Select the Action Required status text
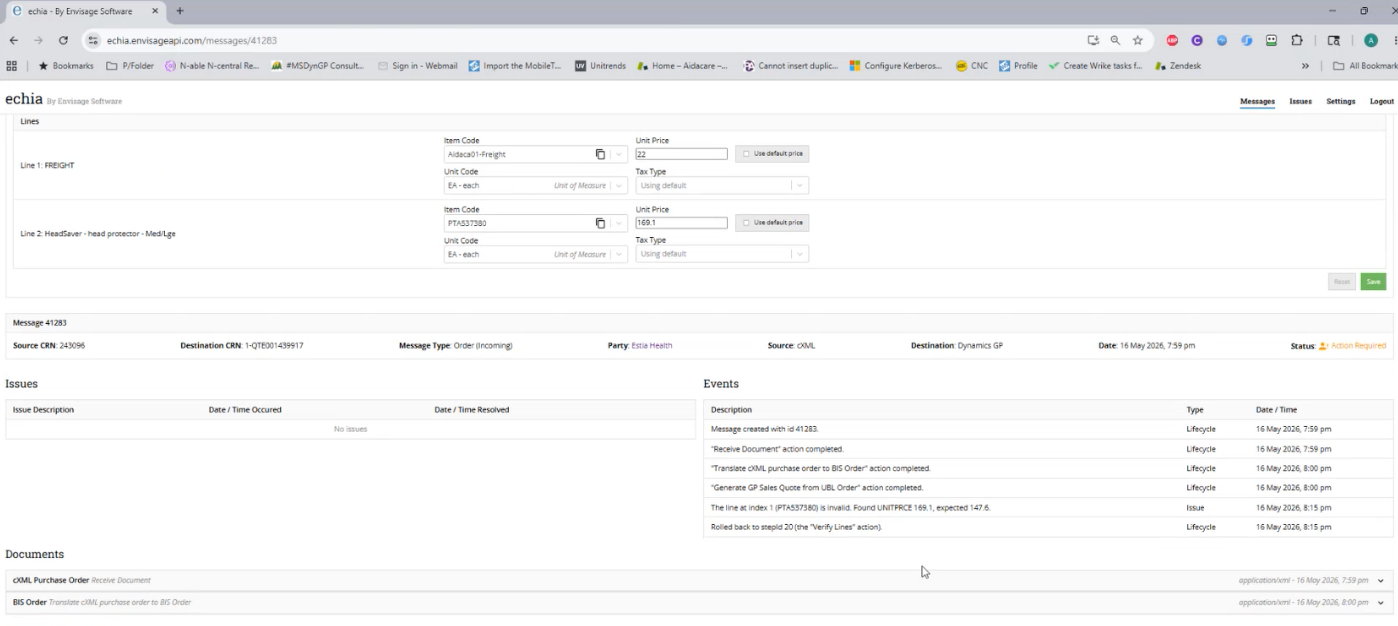 [1358, 345]
